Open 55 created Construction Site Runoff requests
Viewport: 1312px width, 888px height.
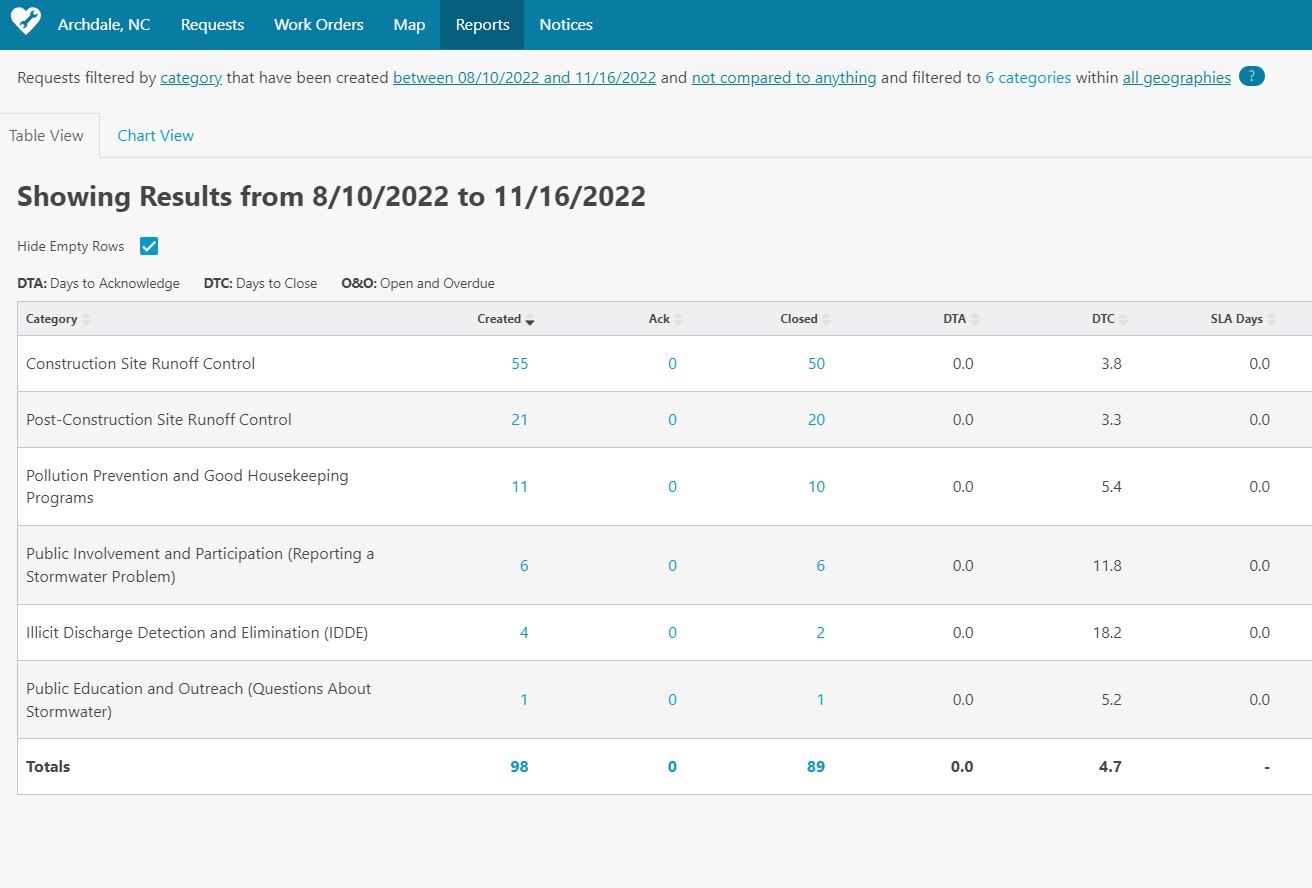coord(519,364)
